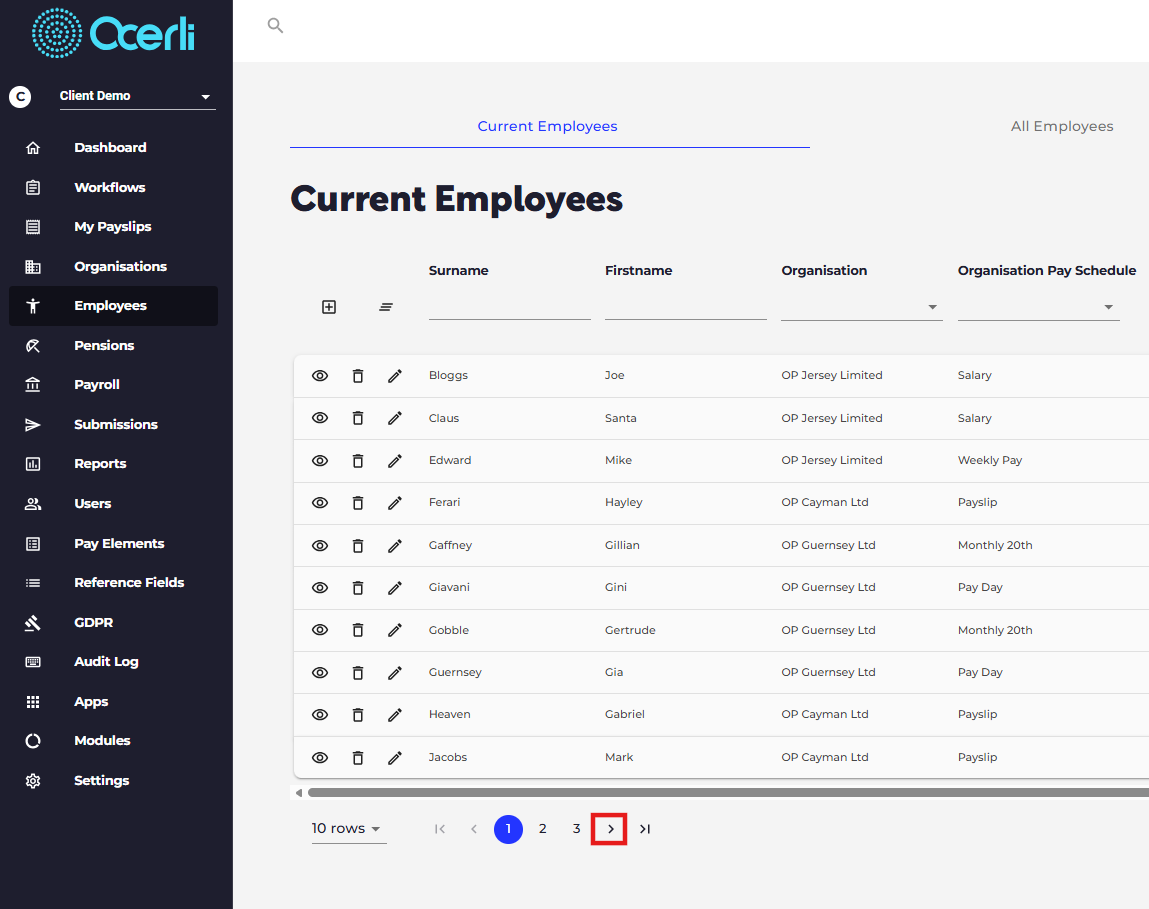Delete the Gobble employee row
Image resolution: width=1149 pixels, height=909 pixels.
coord(358,630)
